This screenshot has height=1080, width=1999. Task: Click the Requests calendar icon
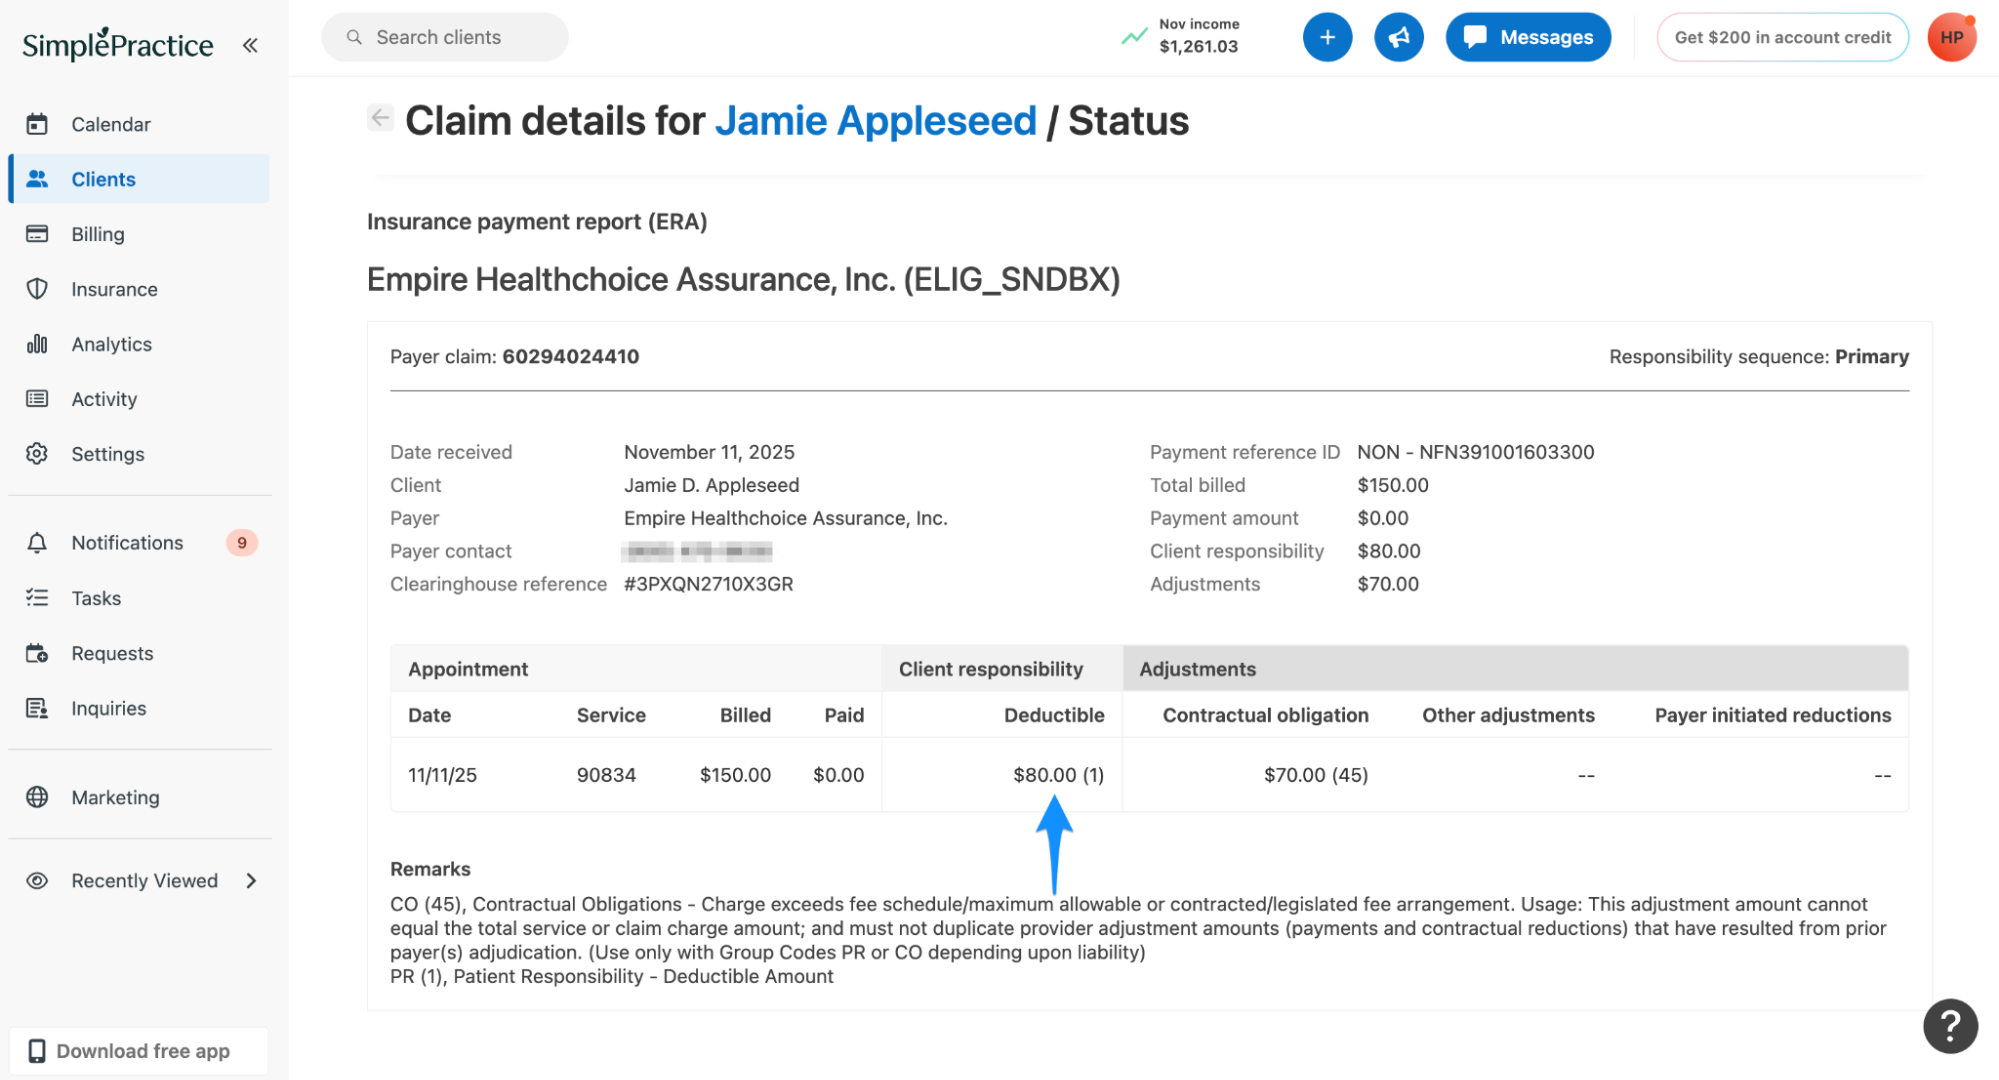(x=37, y=653)
